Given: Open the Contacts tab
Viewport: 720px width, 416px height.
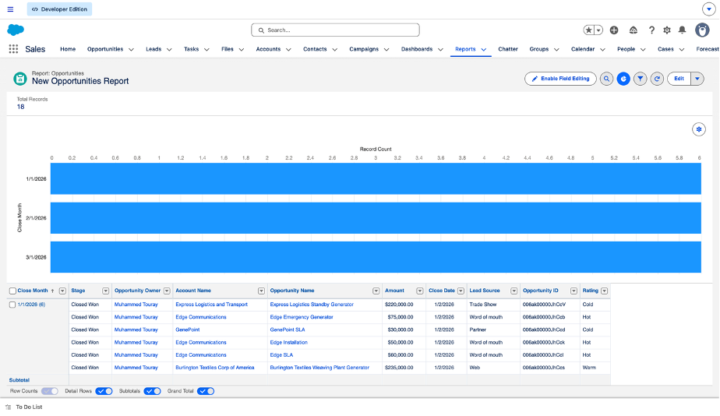Looking at the screenshot, I should (x=315, y=49).
